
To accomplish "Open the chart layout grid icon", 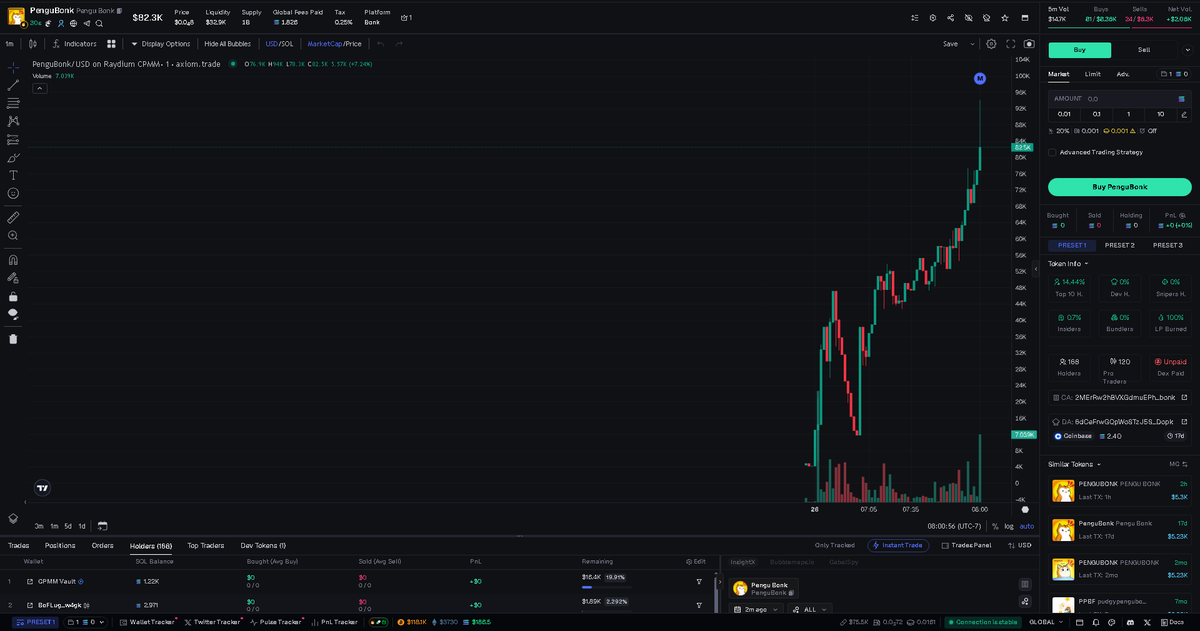I will click(x=111, y=44).
